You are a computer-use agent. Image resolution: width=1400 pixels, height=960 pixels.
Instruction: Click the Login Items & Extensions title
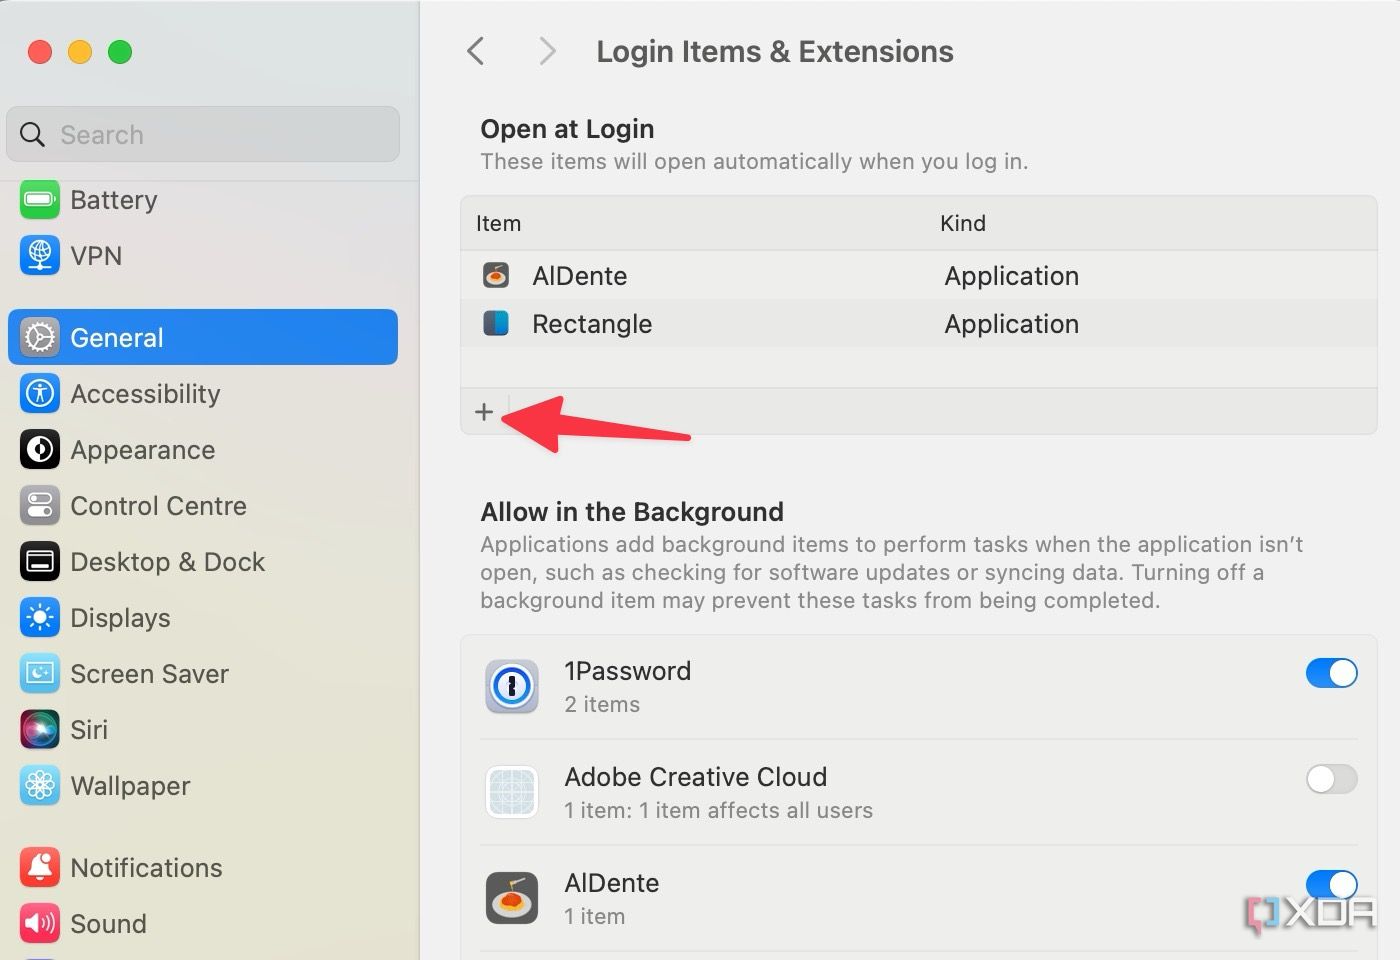[x=775, y=51]
